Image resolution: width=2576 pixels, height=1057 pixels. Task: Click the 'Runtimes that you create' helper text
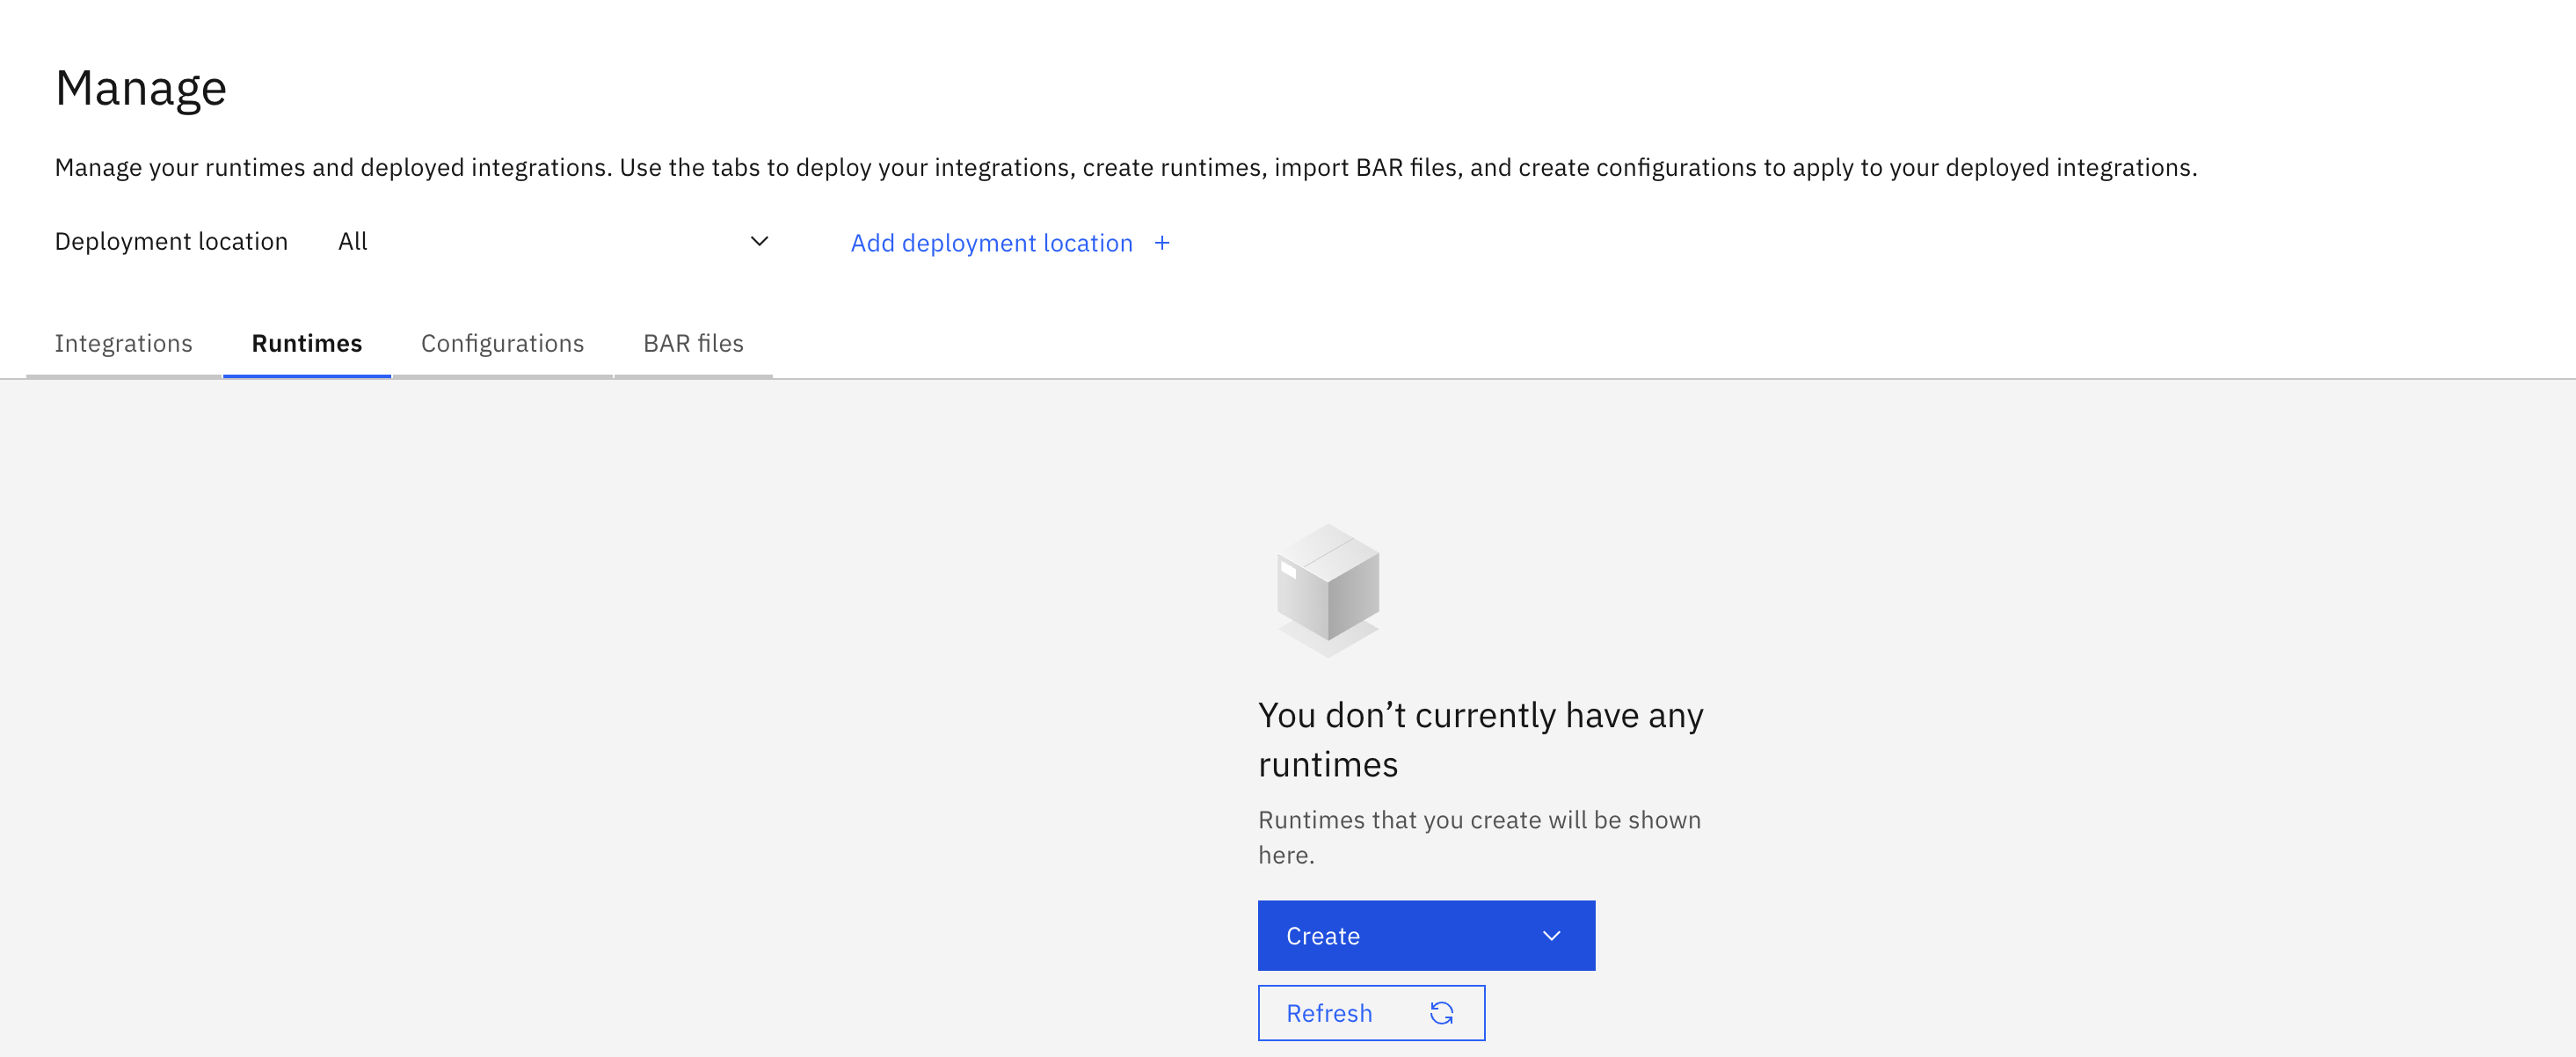1478,837
